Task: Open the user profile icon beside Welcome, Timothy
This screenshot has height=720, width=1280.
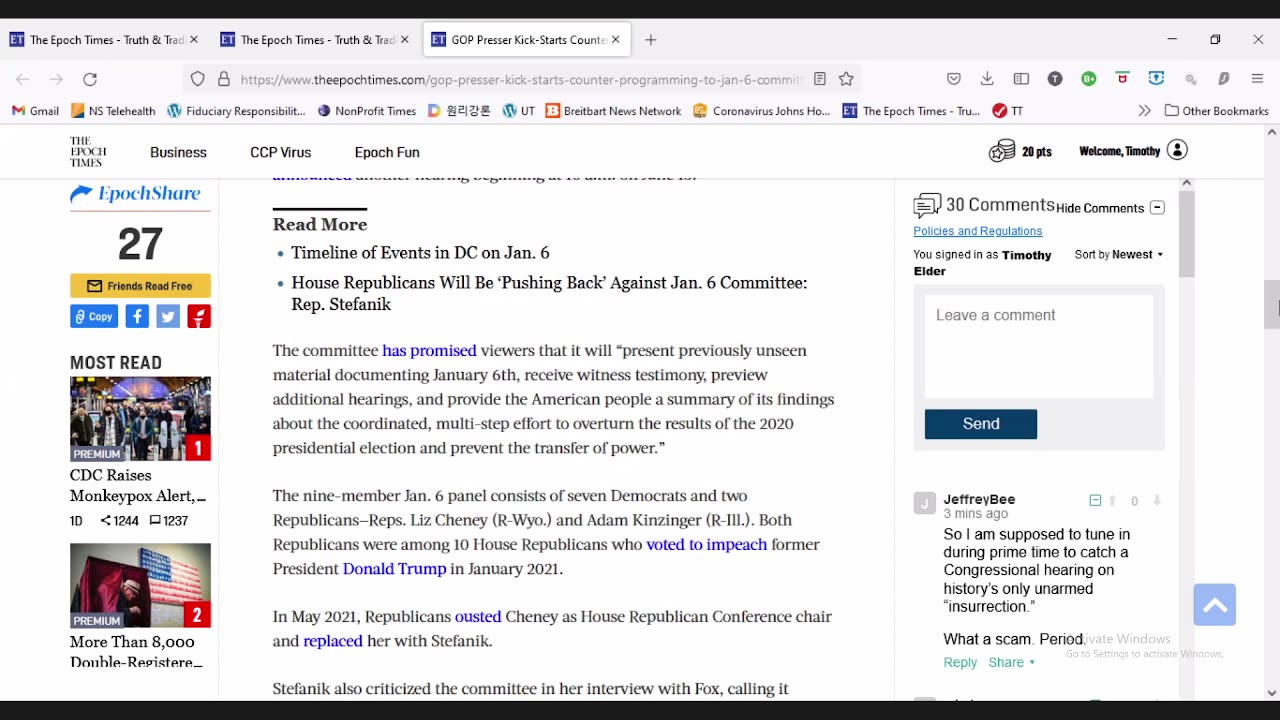Action: [x=1177, y=150]
